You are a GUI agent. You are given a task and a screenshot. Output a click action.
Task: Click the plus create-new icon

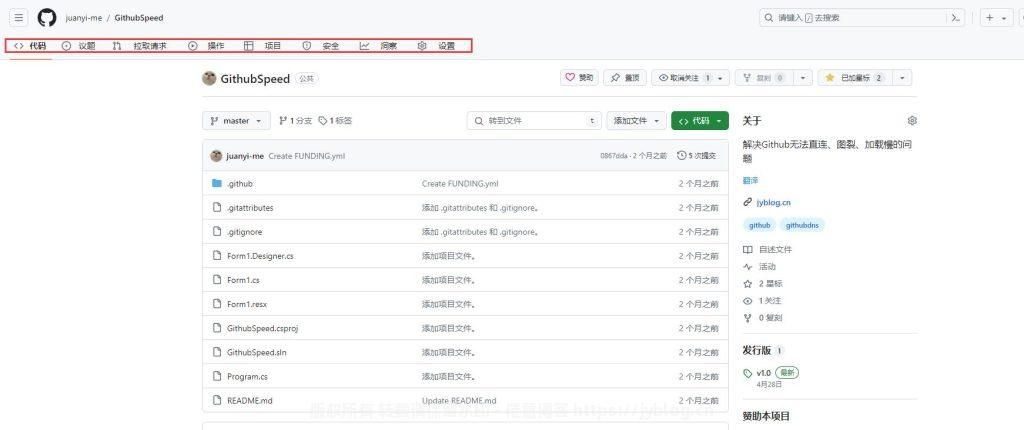click(989, 18)
